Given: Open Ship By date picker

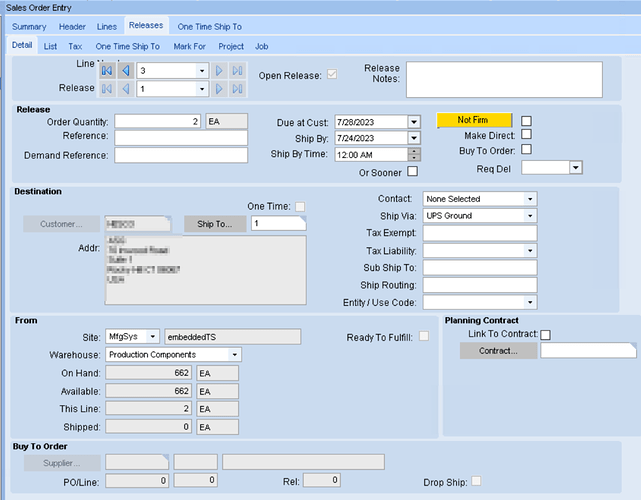Looking at the screenshot, I should (414, 138).
